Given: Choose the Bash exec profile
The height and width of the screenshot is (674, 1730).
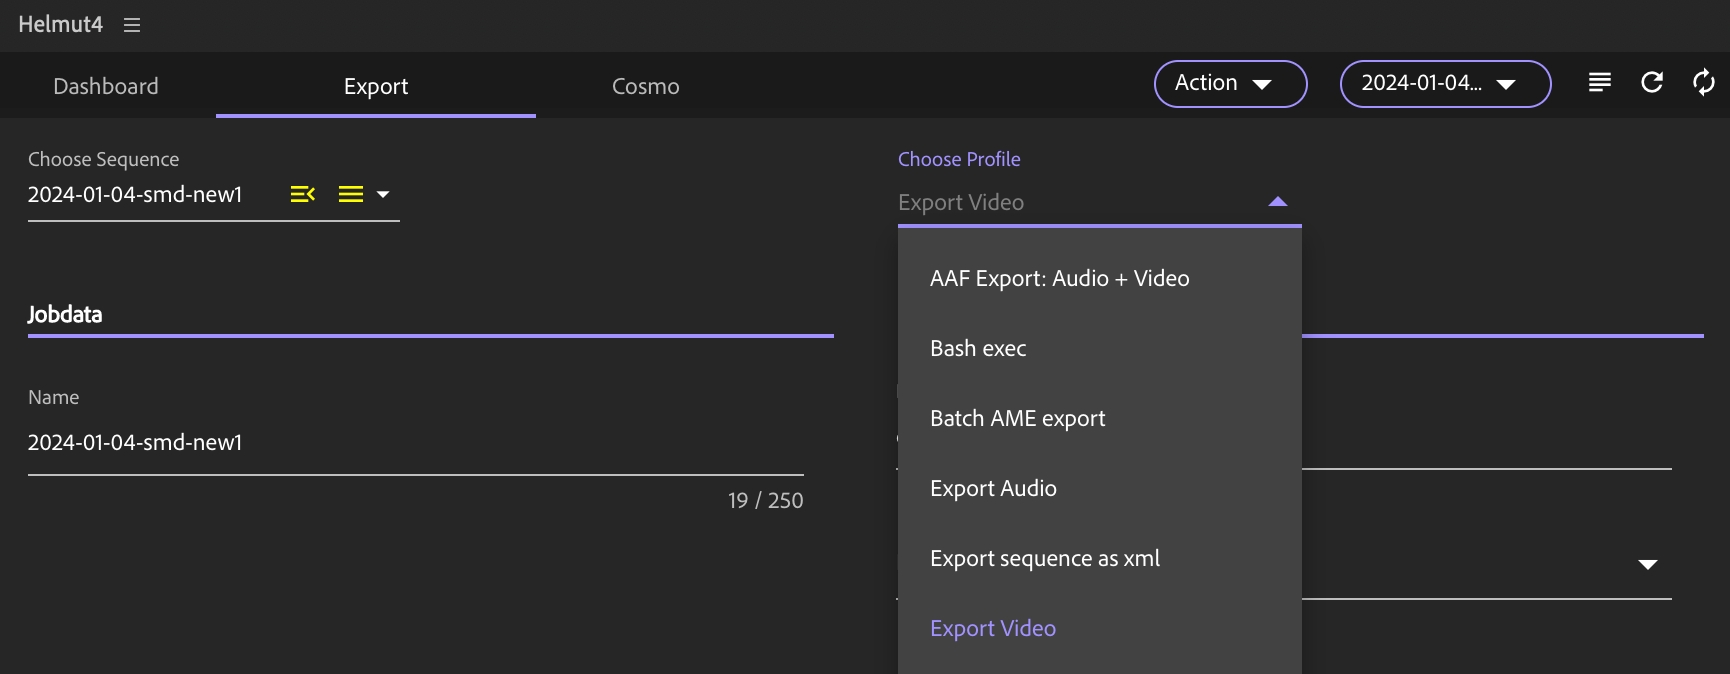Looking at the screenshot, I should pyautogui.click(x=978, y=349).
